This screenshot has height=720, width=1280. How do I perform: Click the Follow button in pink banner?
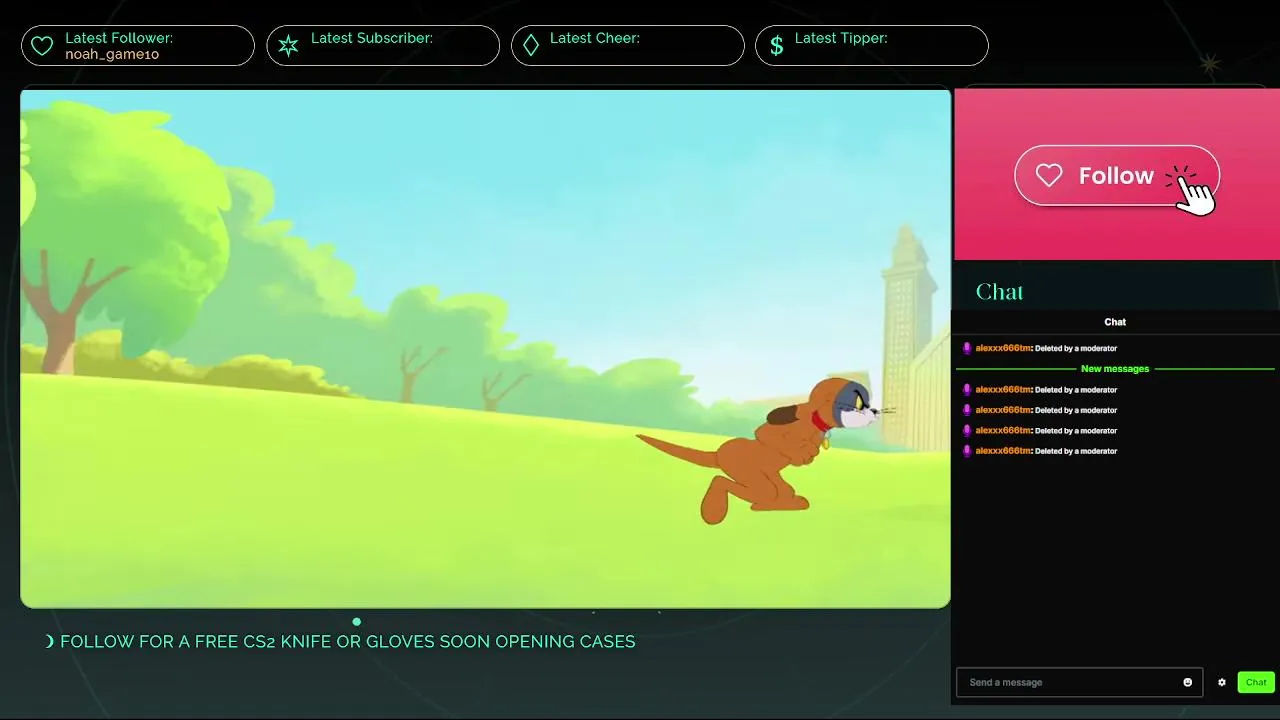click(1117, 176)
